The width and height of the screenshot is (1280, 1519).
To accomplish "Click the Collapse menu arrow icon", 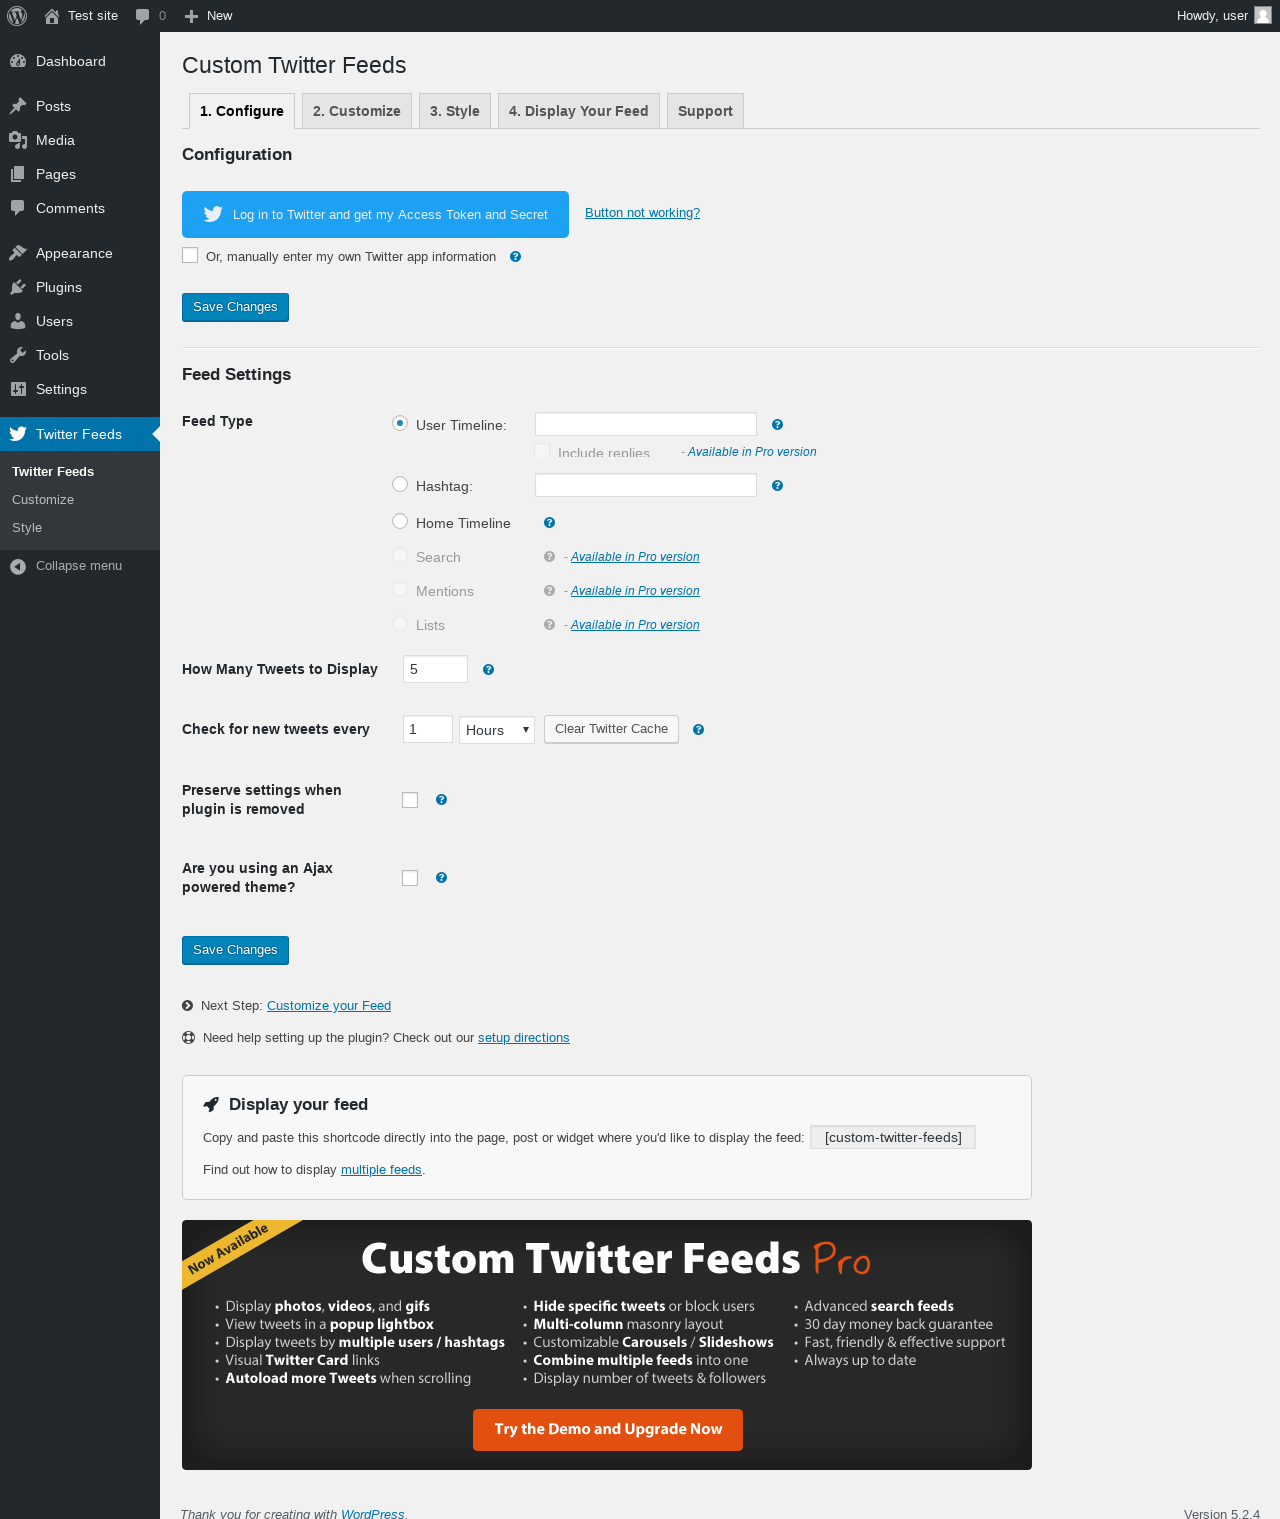I will (x=18, y=566).
